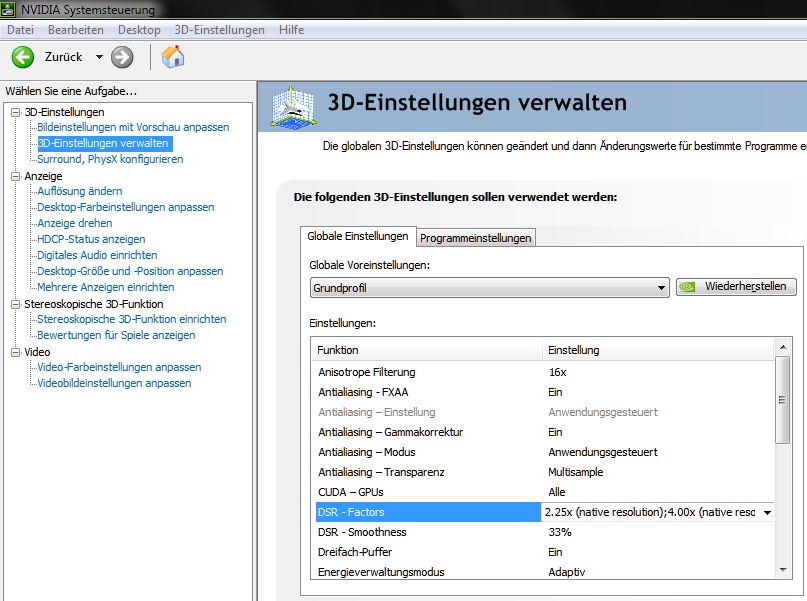Viewport: 807px width, 601px height.
Task: Click the gray Forward arrow icon
Action: (122, 57)
